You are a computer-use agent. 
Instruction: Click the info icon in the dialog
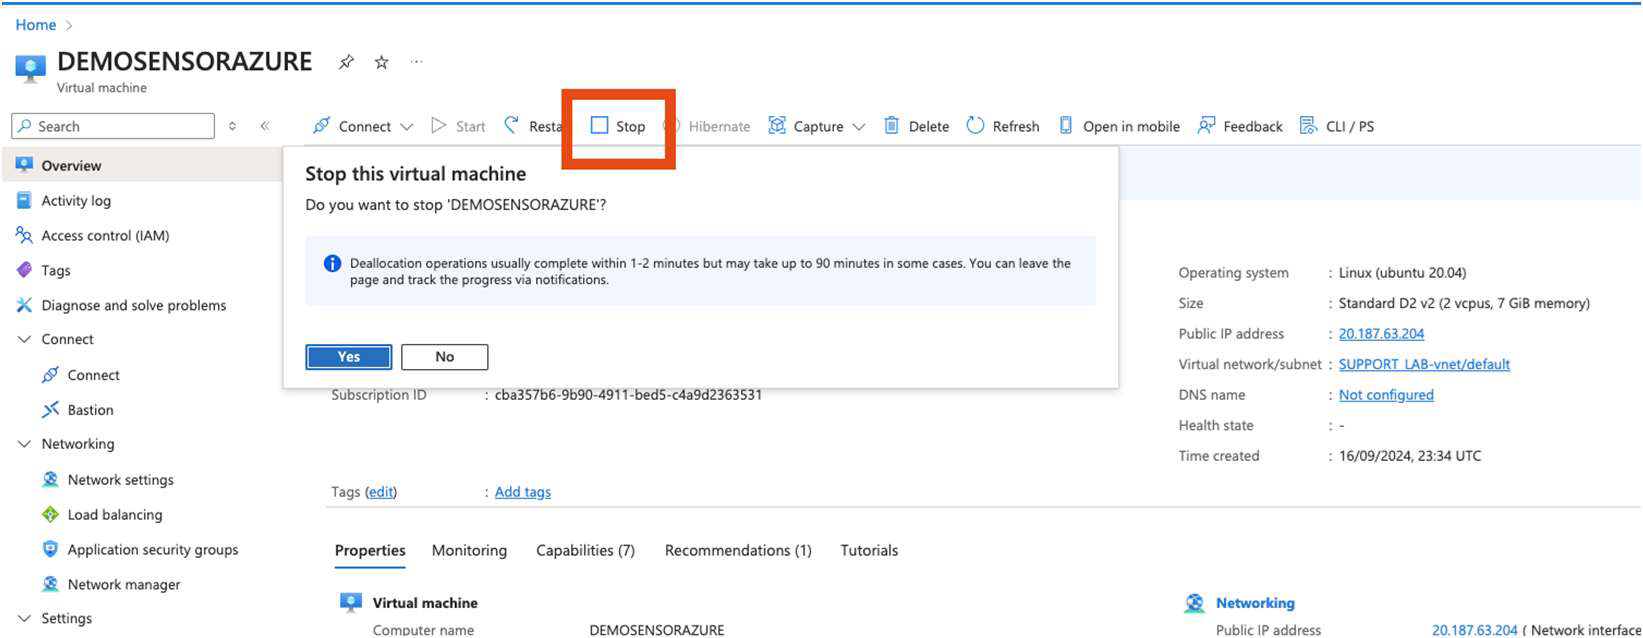pos(333,264)
